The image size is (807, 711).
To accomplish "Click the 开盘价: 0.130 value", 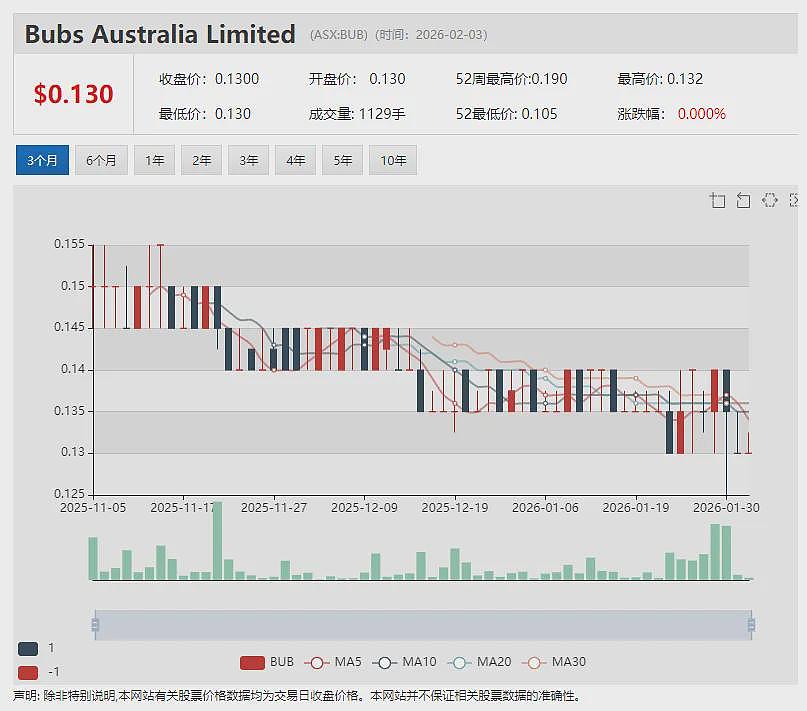I will [x=357, y=79].
